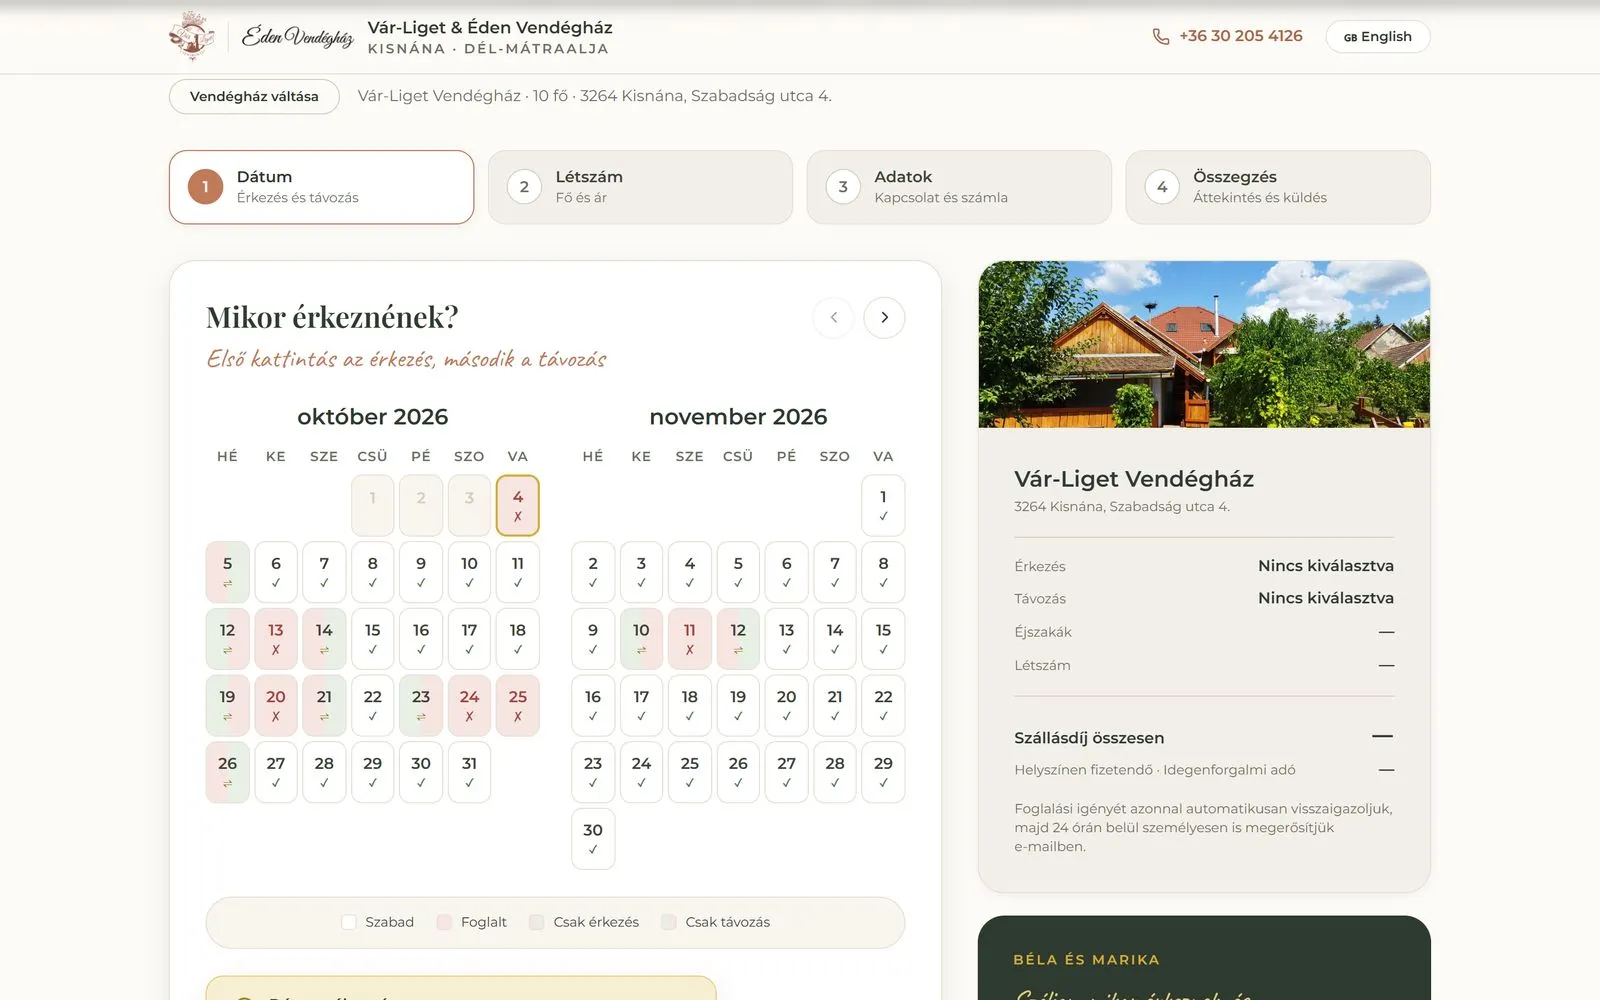The height and width of the screenshot is (1000, 1600).
Task: Pick November 11 booked day
Action: pyautogui.click(x=689, y=639)
